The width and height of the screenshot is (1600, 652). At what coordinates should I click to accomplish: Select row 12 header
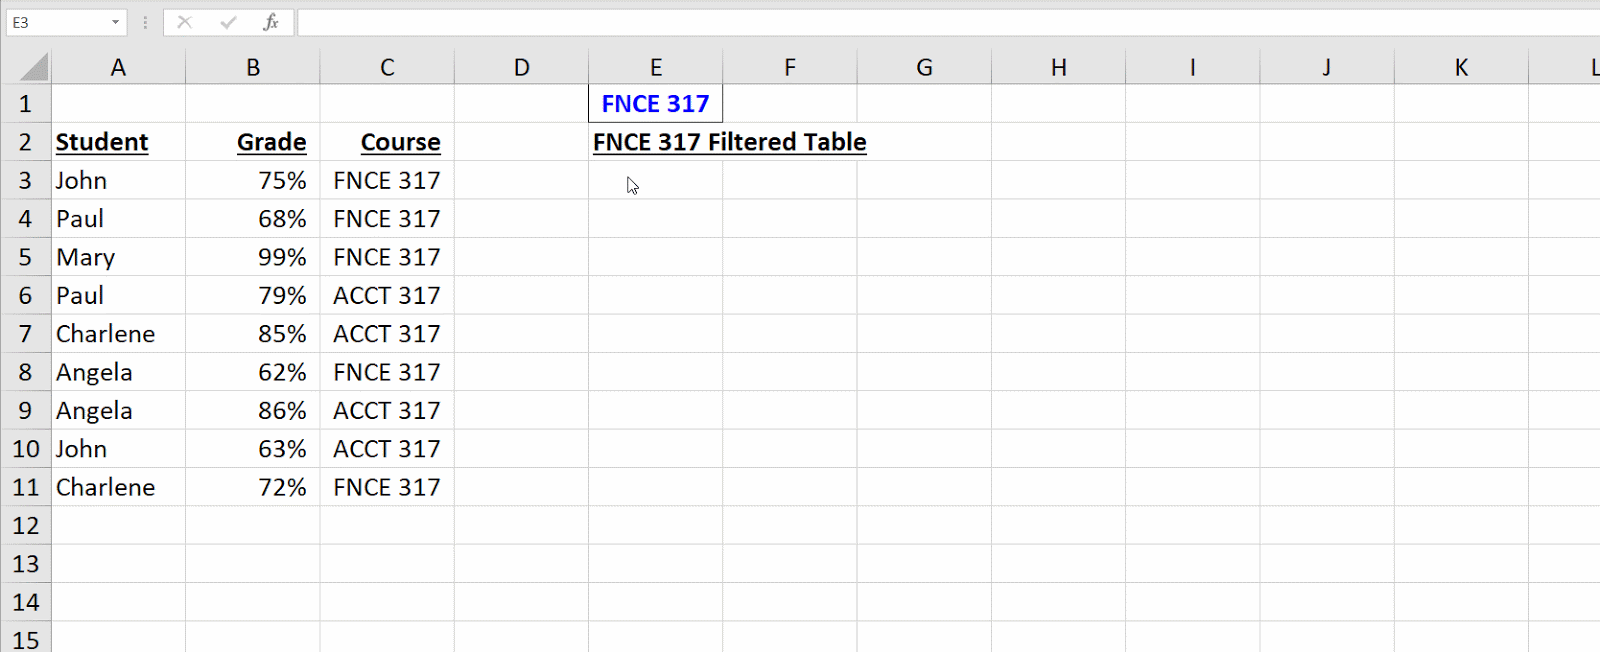(x=25, y=526)
